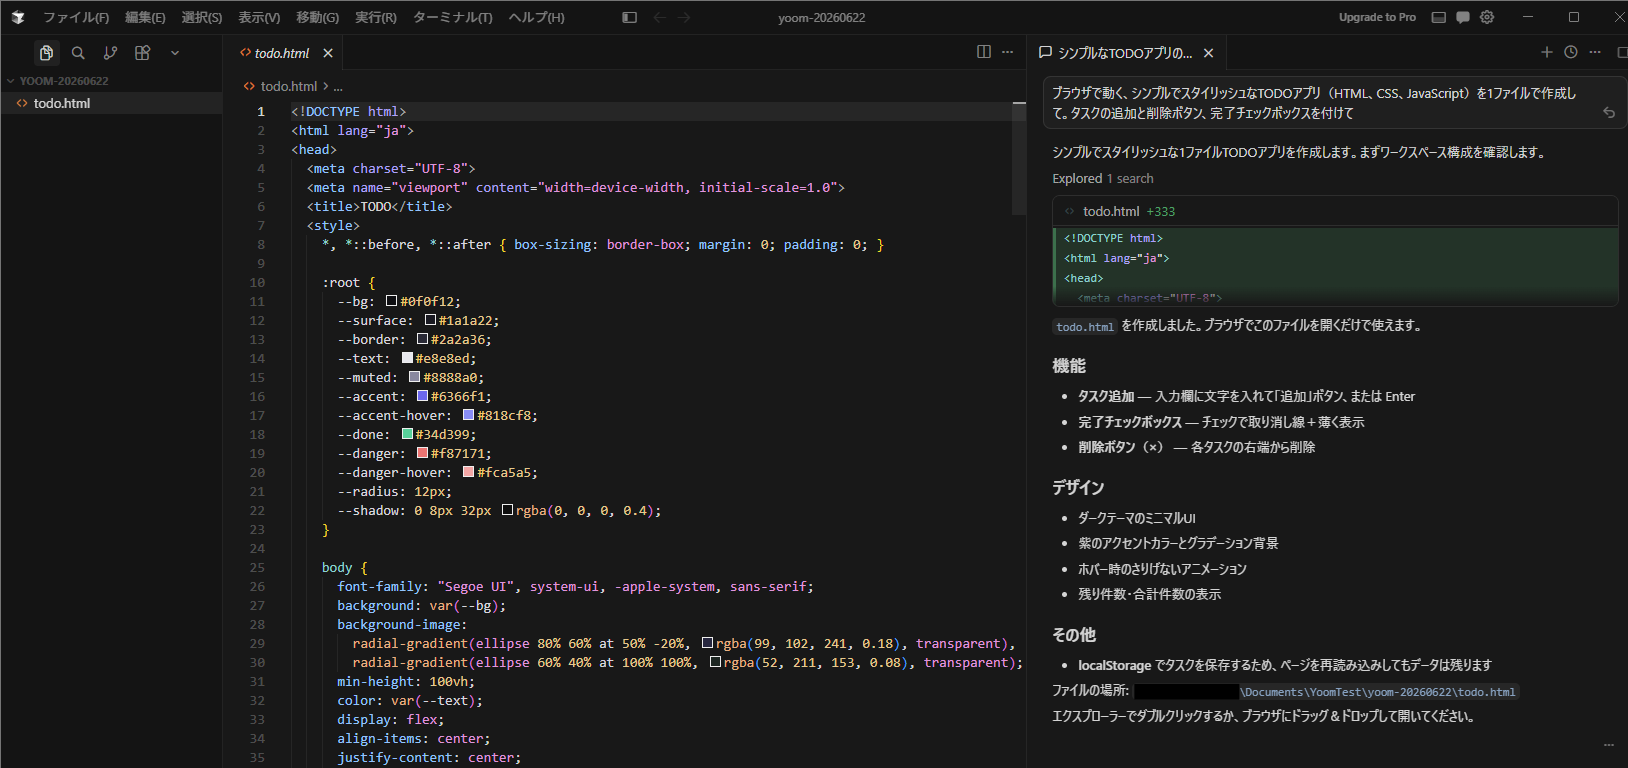Open editor more actions ellipsis
Screen dimensions: 1628x768
[1007, 52]
